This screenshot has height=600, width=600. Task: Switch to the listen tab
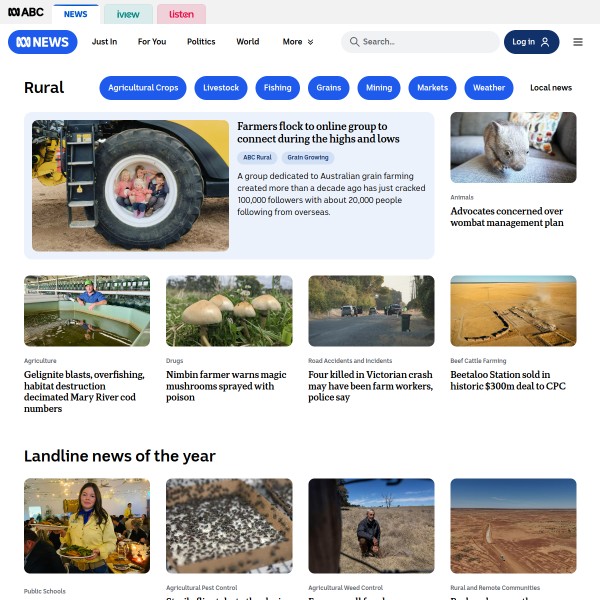click(181, 14)
